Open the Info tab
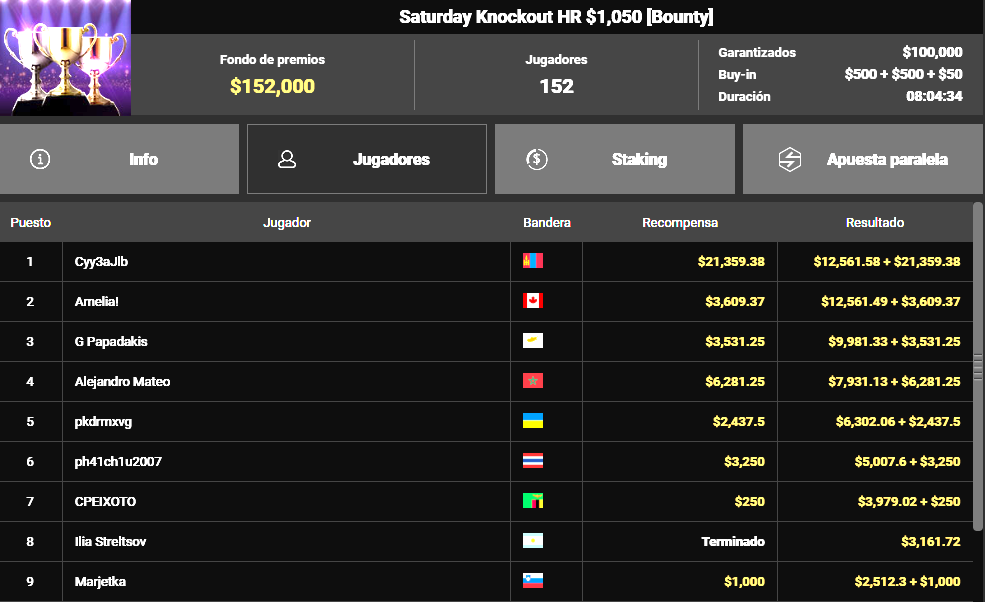This screenshot has width=985, height=602. 120,159
